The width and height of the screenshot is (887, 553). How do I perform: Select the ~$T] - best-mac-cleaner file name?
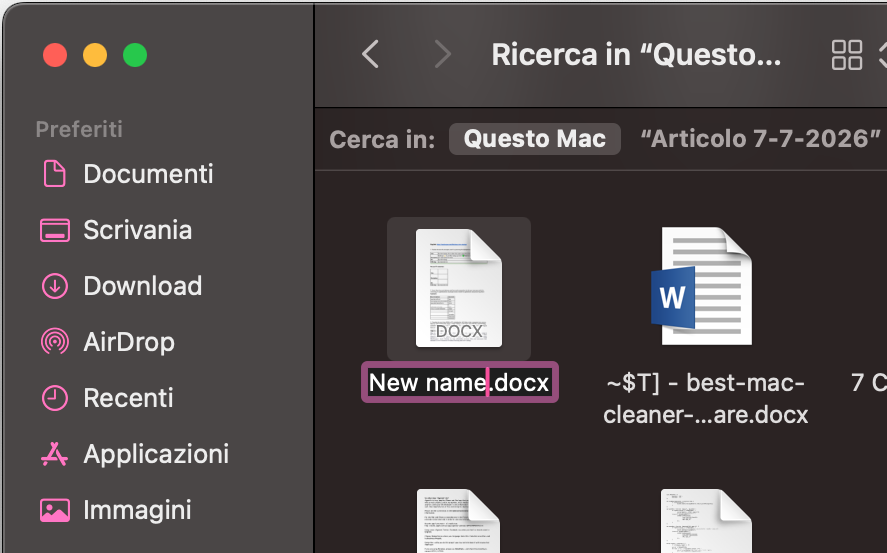705,399
